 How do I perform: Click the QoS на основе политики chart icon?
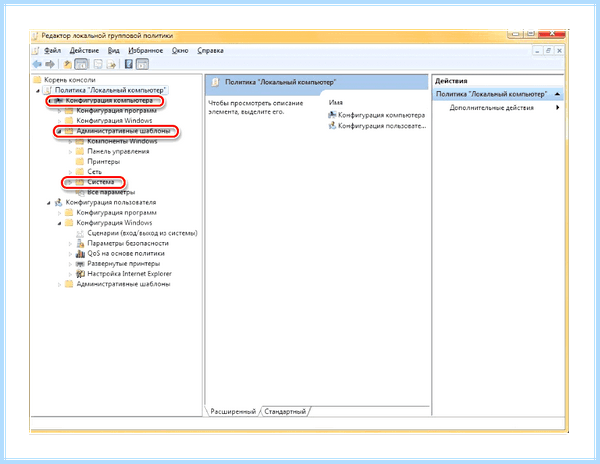(80, 254)
